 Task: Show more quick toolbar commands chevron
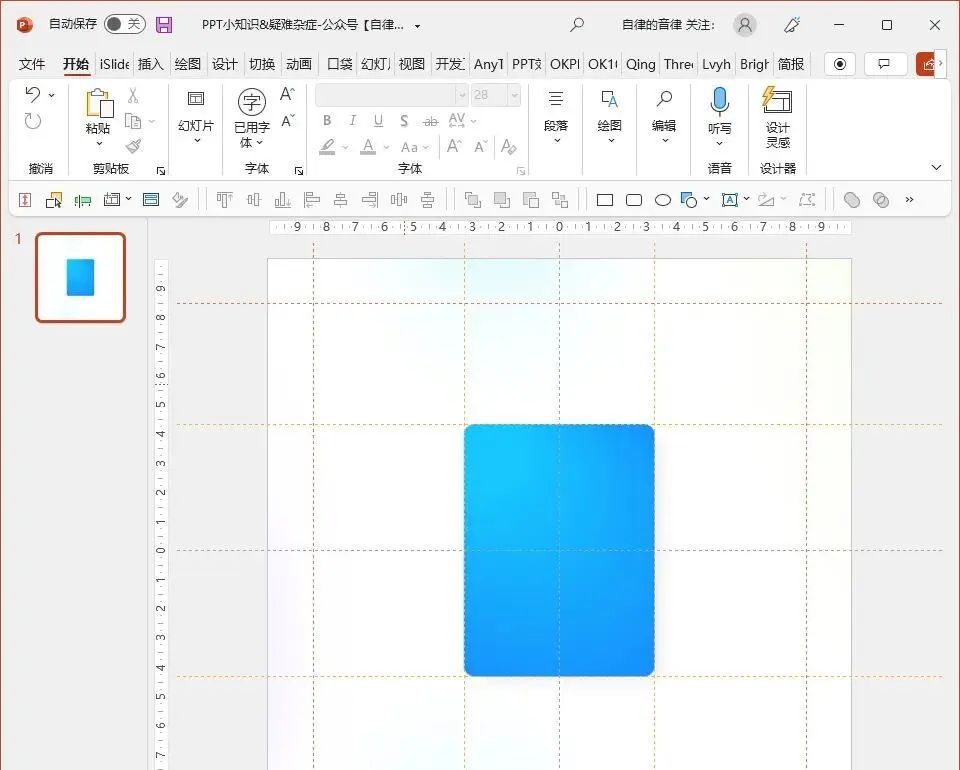click(910, 200)
